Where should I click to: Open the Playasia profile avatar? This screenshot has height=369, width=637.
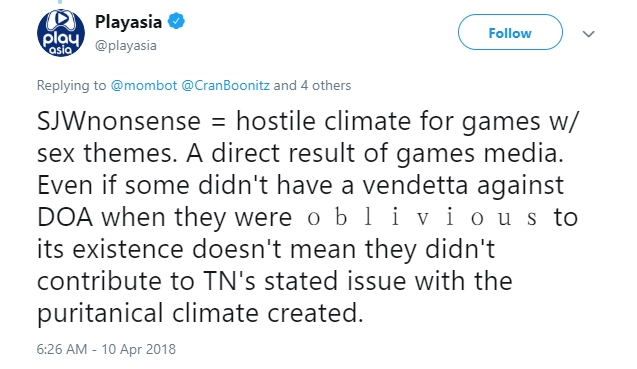coord(61,33)
